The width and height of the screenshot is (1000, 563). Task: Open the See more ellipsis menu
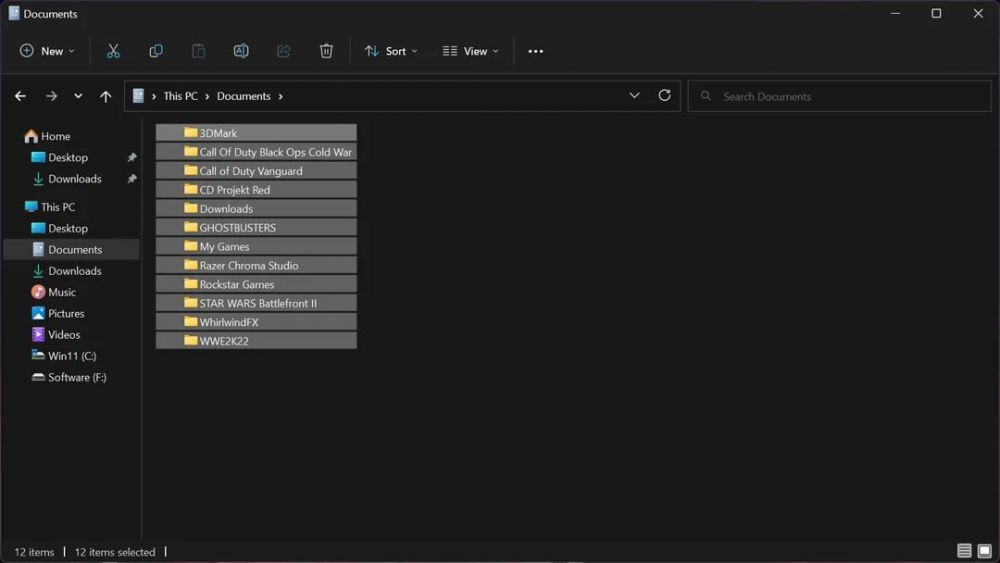pyautogui.click(x=536, y=51)
